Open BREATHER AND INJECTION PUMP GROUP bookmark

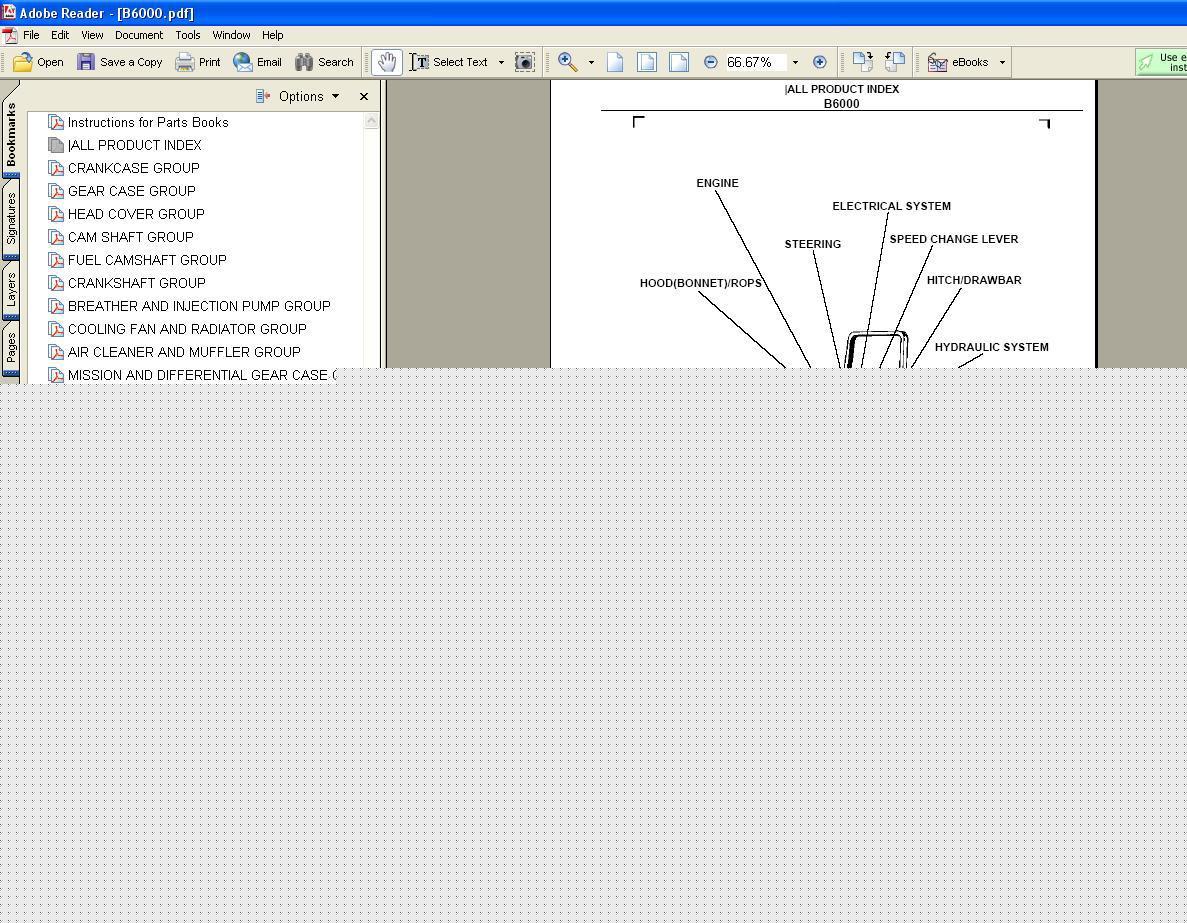(200, 306)
